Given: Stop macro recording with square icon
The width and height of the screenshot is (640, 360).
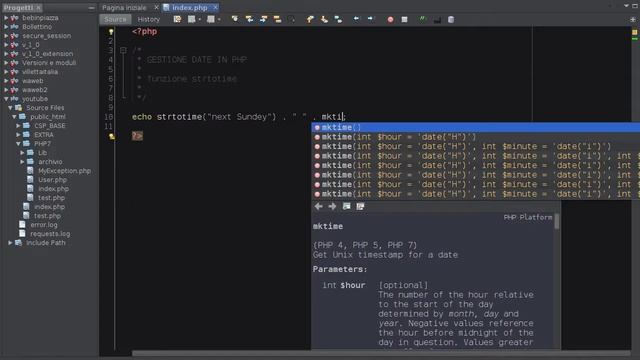Looking at the screenshot, I should 404,19.
